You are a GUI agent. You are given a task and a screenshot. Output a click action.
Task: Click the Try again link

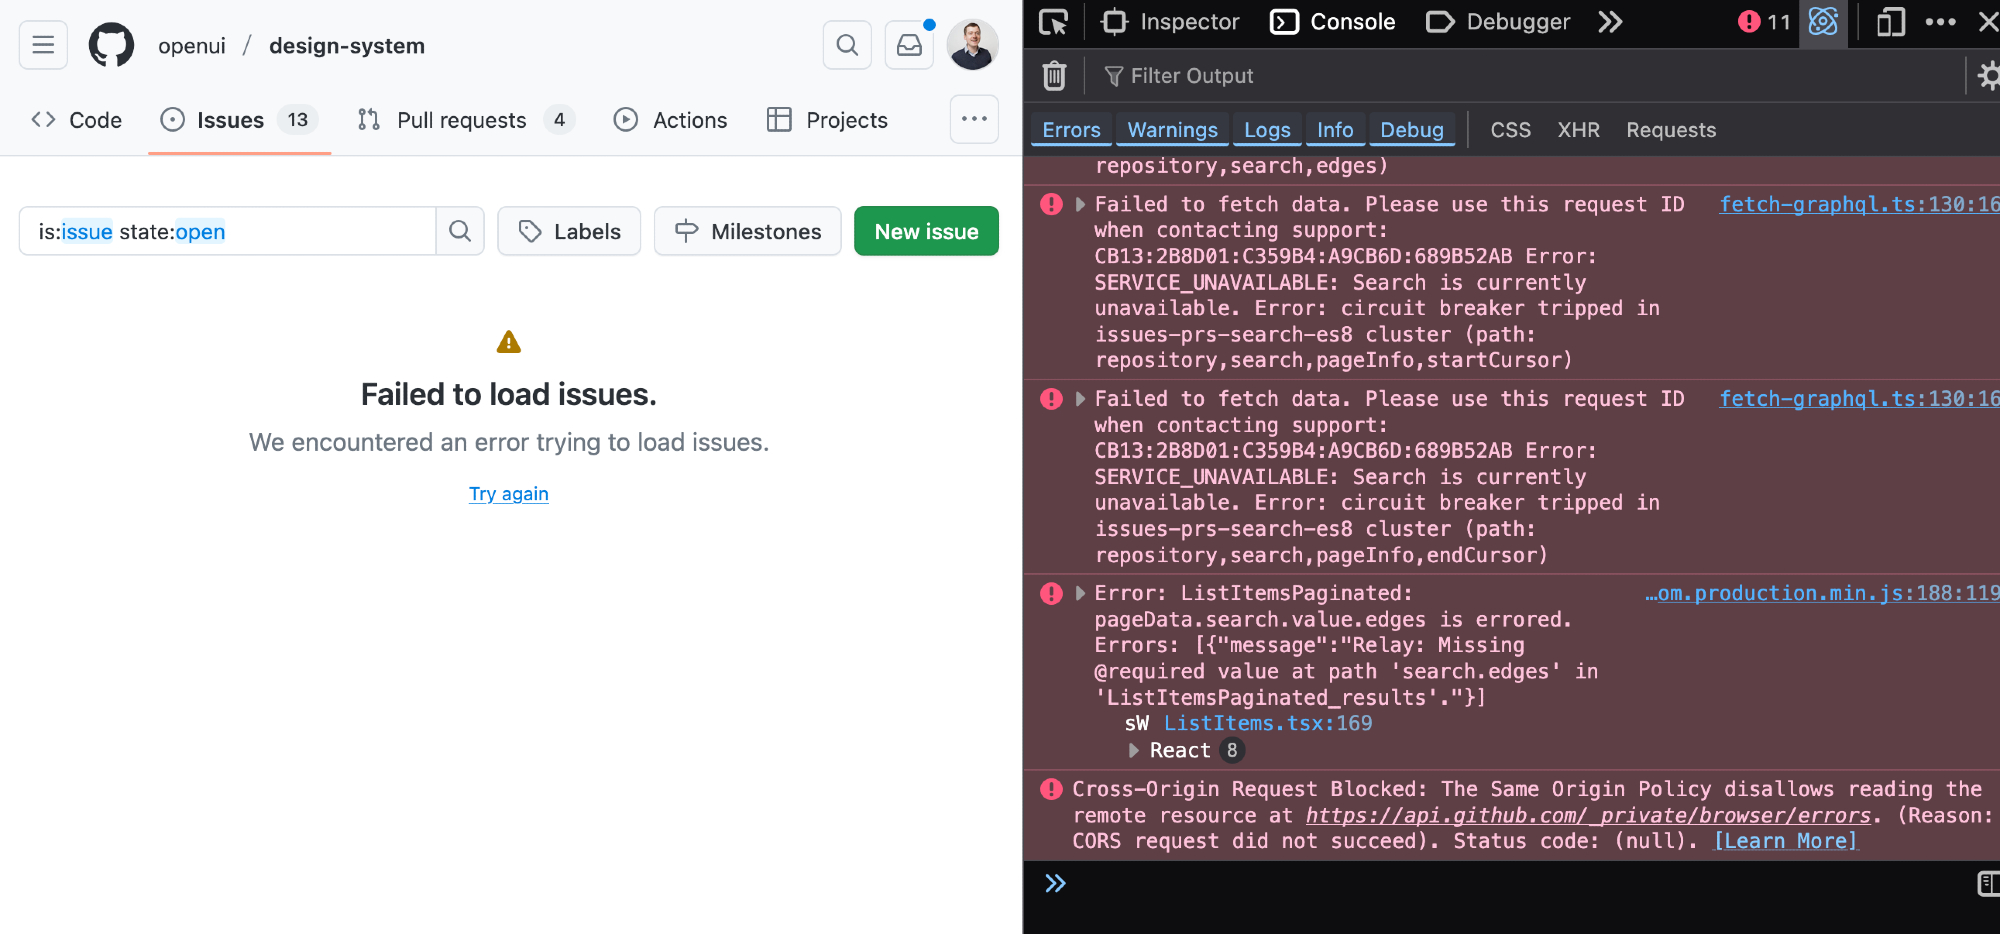pyautogui.click(x=508, y=494)
